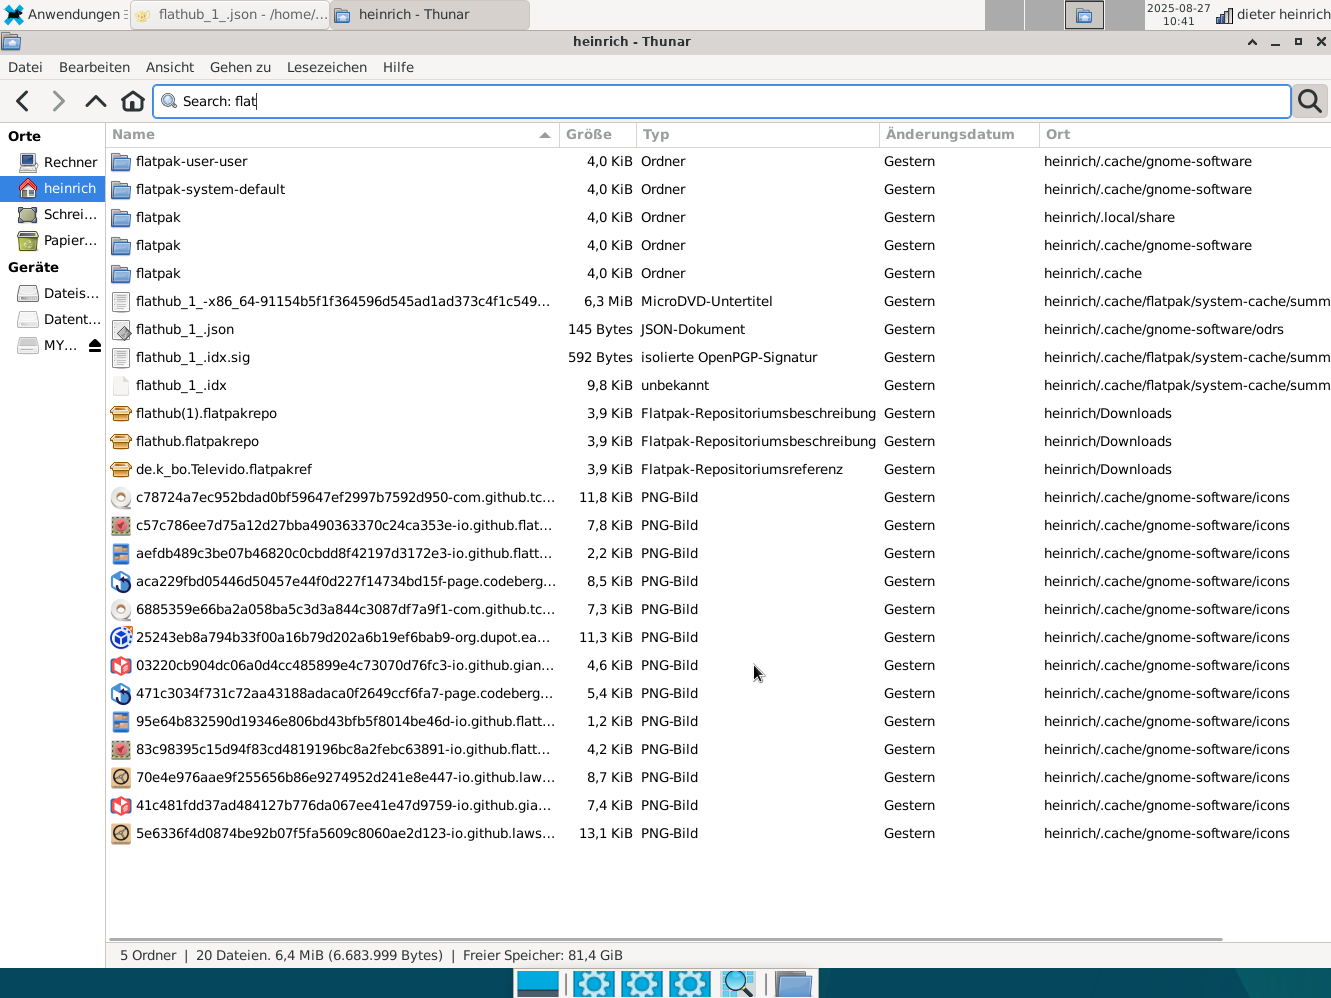Open the Hilfe menu
Image resolution: width=1331 pixels, height=998 pixels.
(398, 67)
